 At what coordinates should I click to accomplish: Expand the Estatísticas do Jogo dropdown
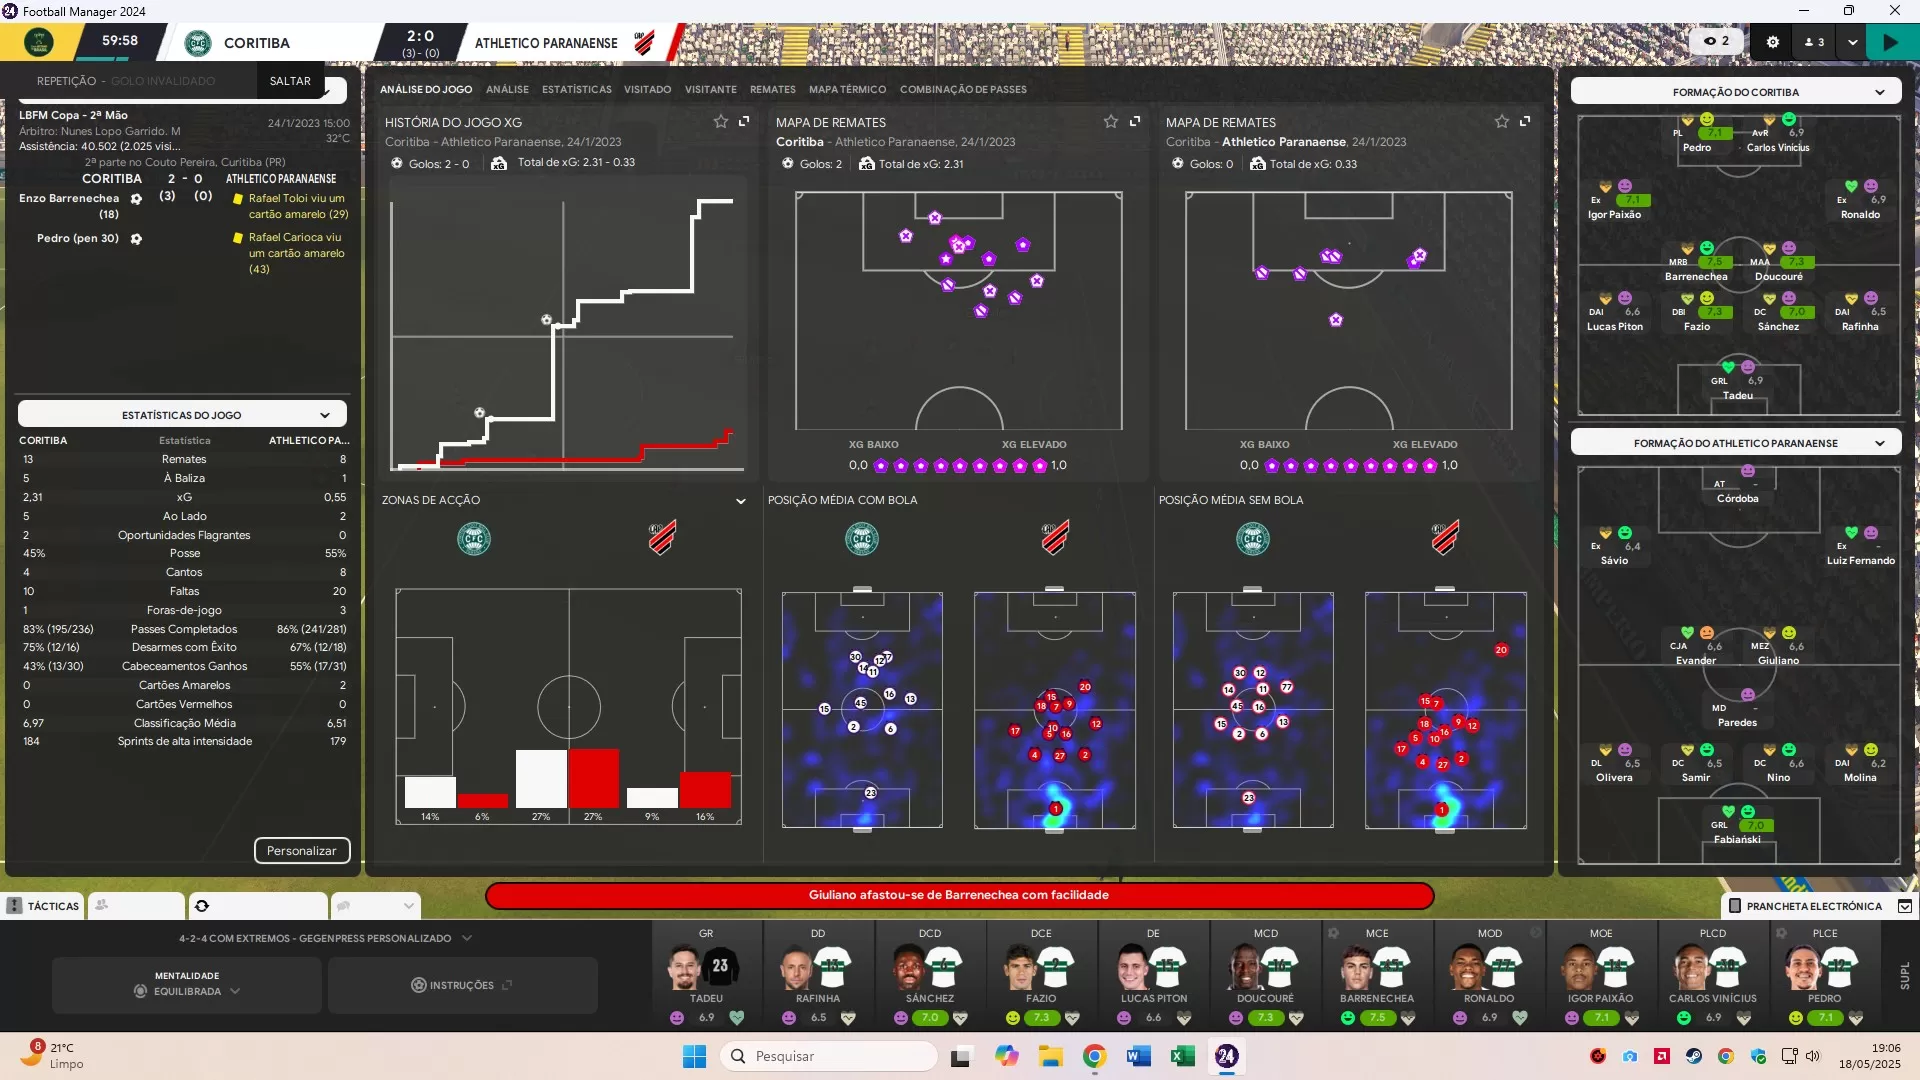tap(182, 415)
